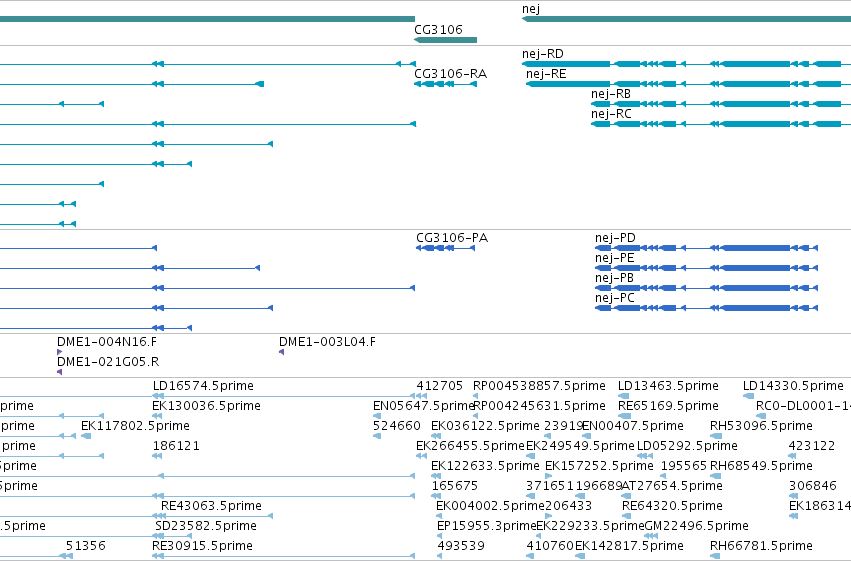Image resolution: width=851 pixels, height=561 pixels.
Task: Click the purple arrow under DME1-003L04.F
Action: 281,352
